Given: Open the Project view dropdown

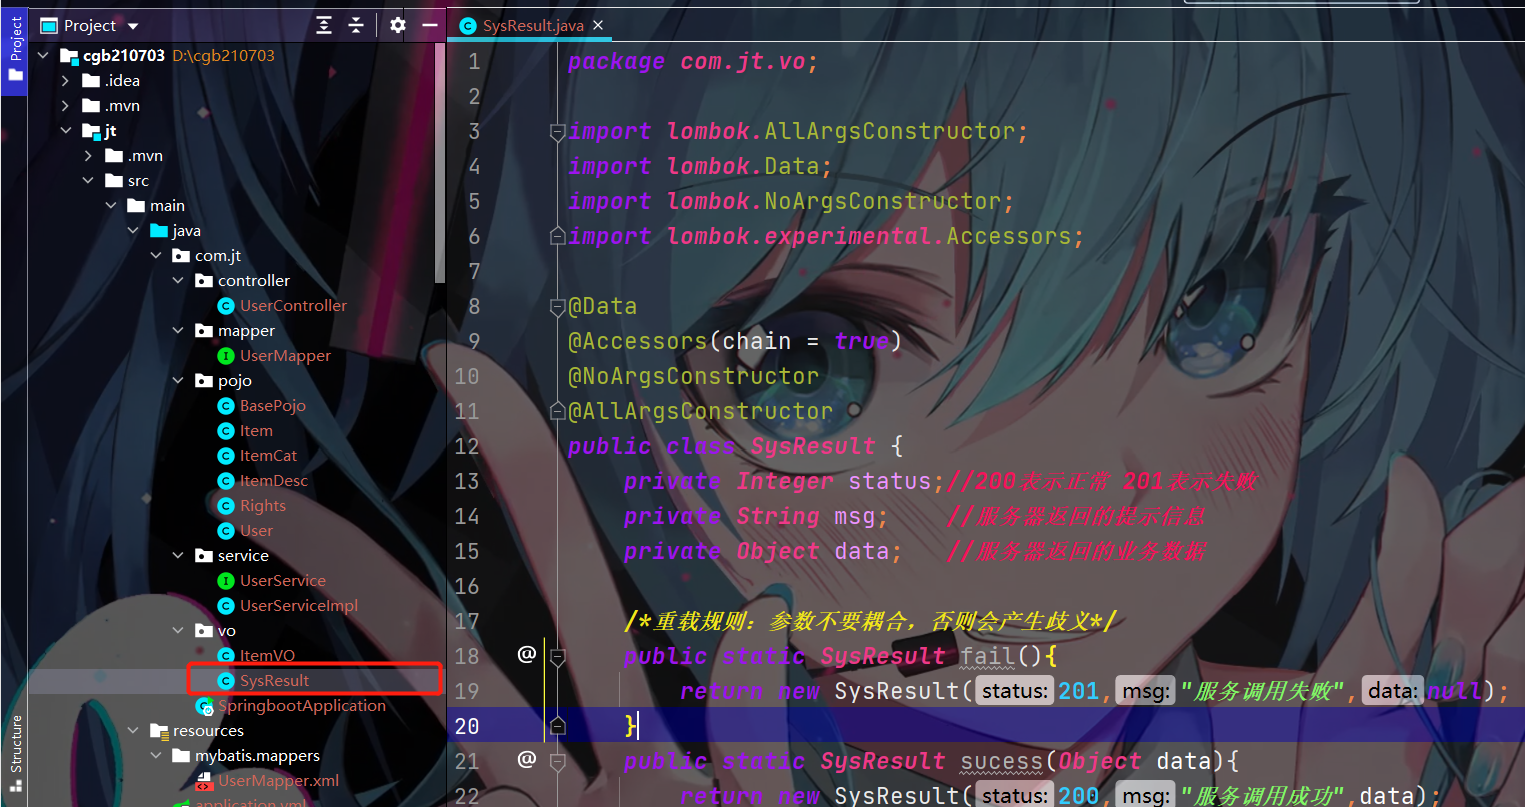Looking at the screenshot, I should pyautogui.click(x=134, y=26).
